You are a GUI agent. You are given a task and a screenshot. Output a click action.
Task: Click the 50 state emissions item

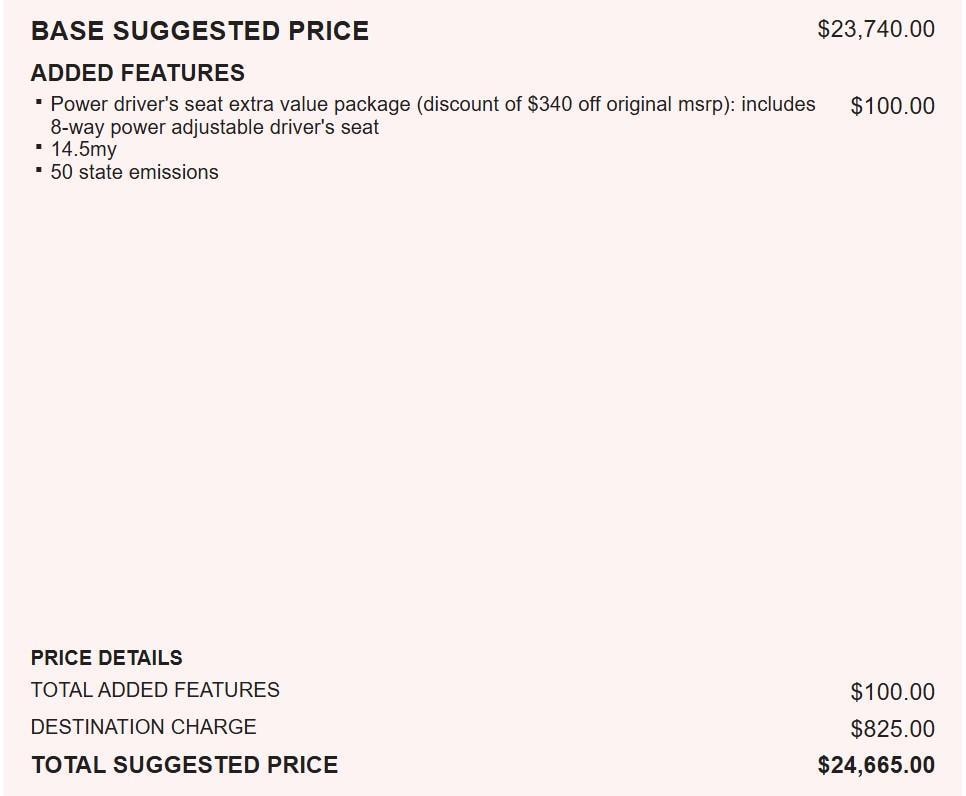pyautogui.click(x=134, y=172)
